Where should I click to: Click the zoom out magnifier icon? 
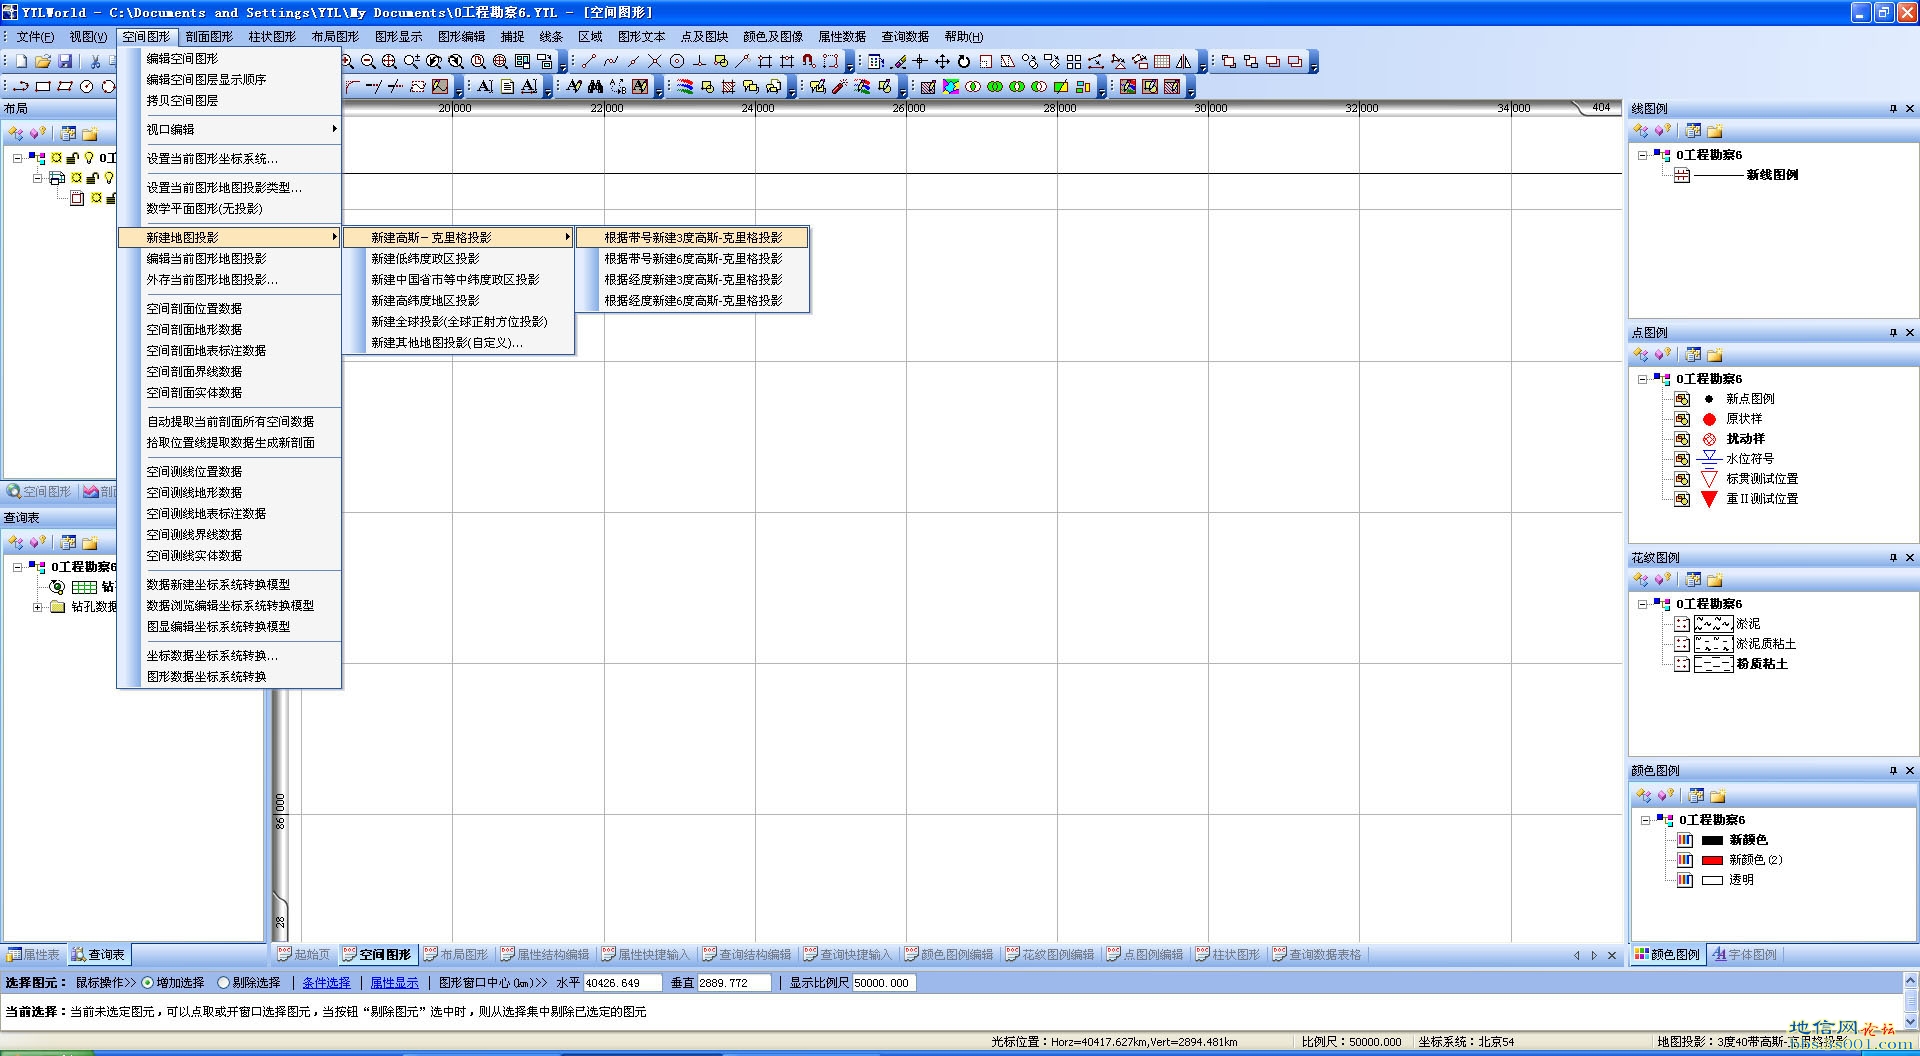pyautogui.click(x=368, y=61)
